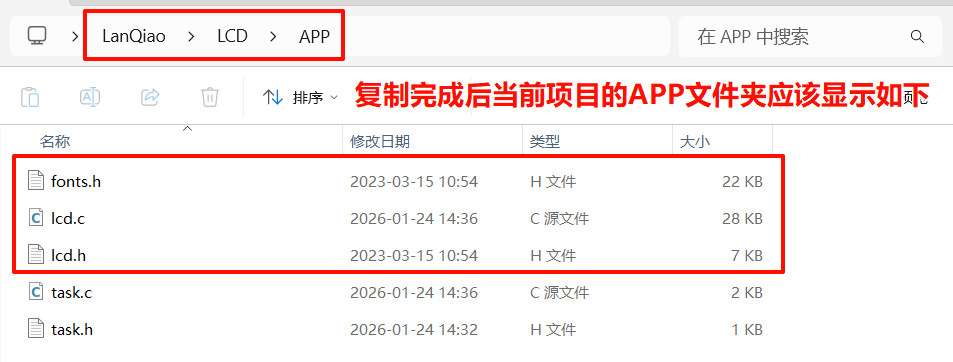Sort by the 修改日期 column header

coord(380,142)
